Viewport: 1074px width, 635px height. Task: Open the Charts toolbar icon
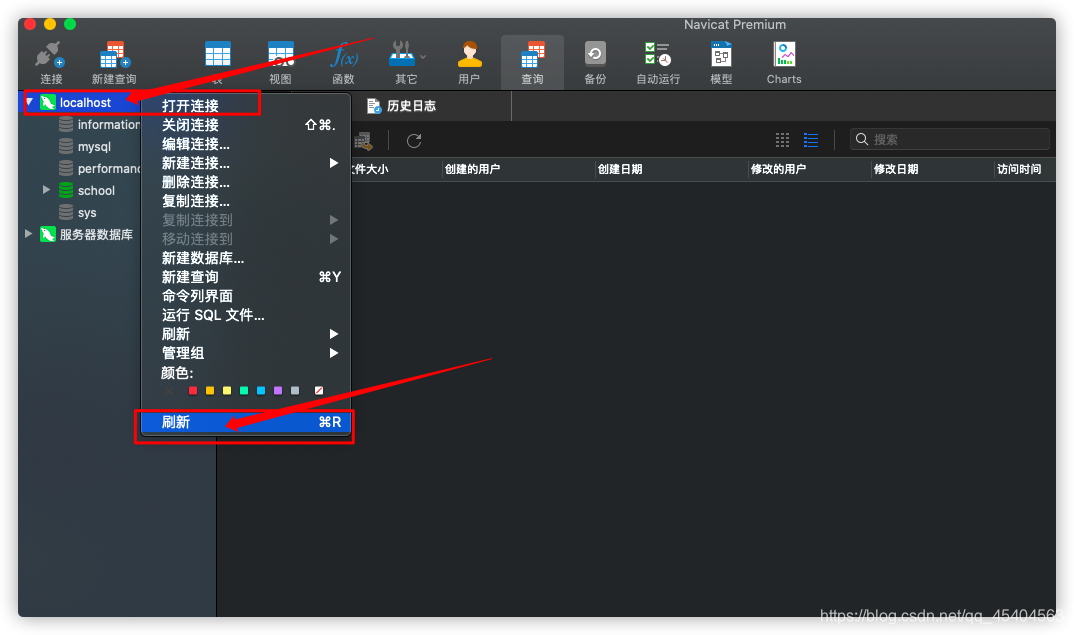coord(784,62)
